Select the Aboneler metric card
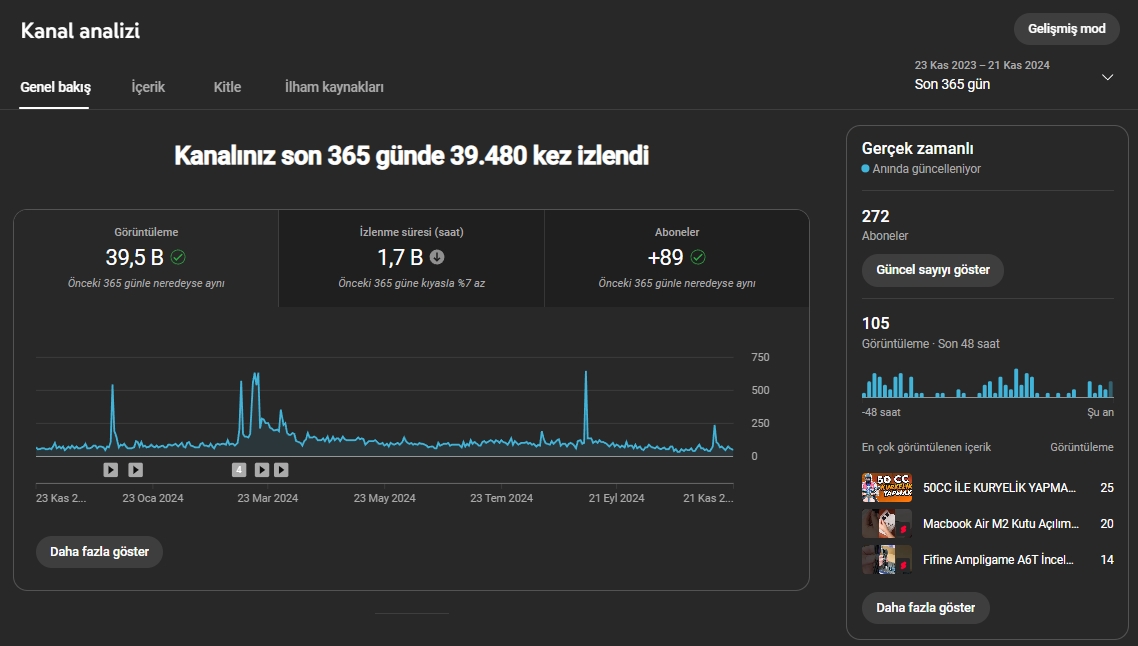This screenshot has width=1138, height=646. pos(676,258)
